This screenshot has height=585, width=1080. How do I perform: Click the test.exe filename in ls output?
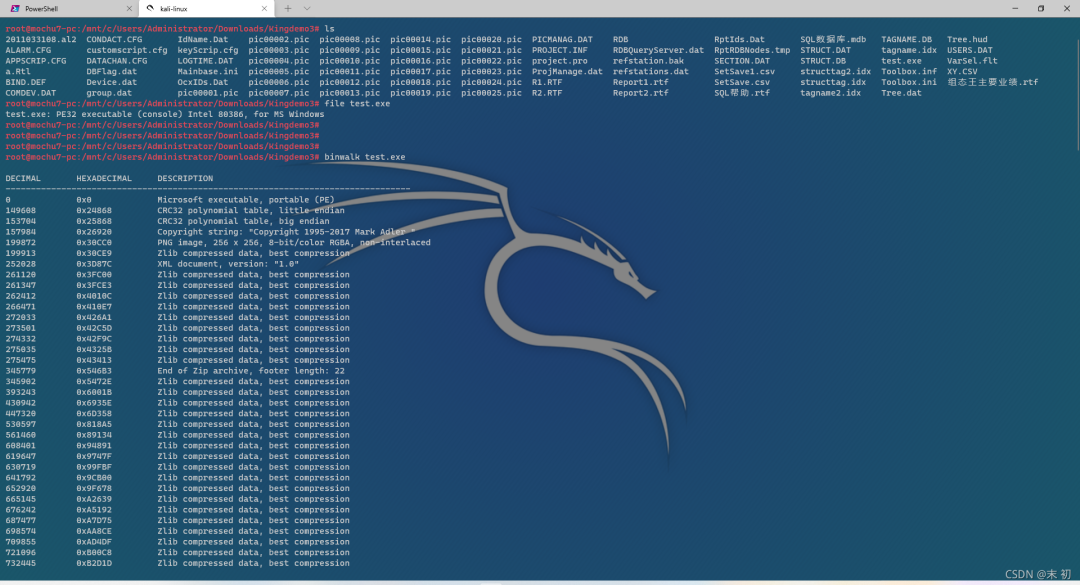901,61
